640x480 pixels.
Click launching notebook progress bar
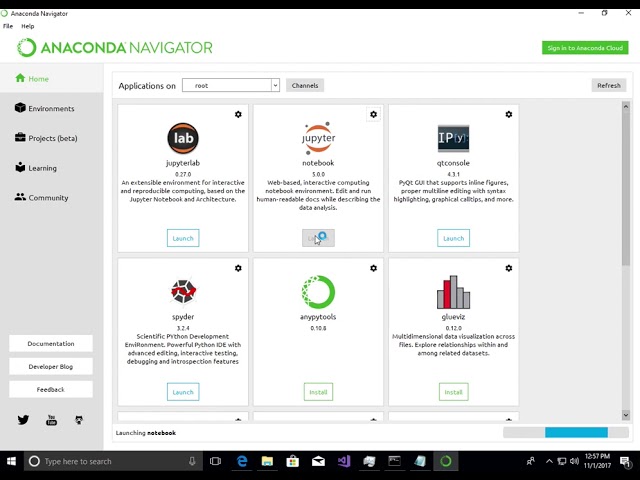566,433
